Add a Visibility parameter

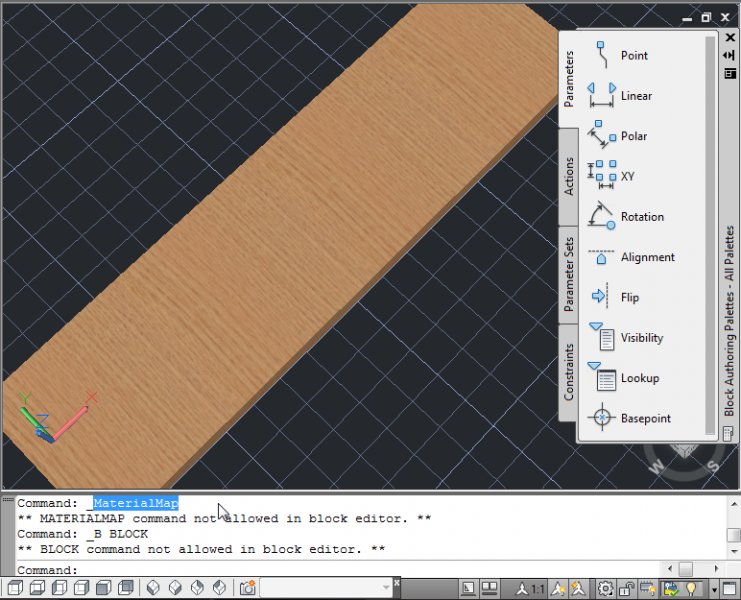[625, 337]
